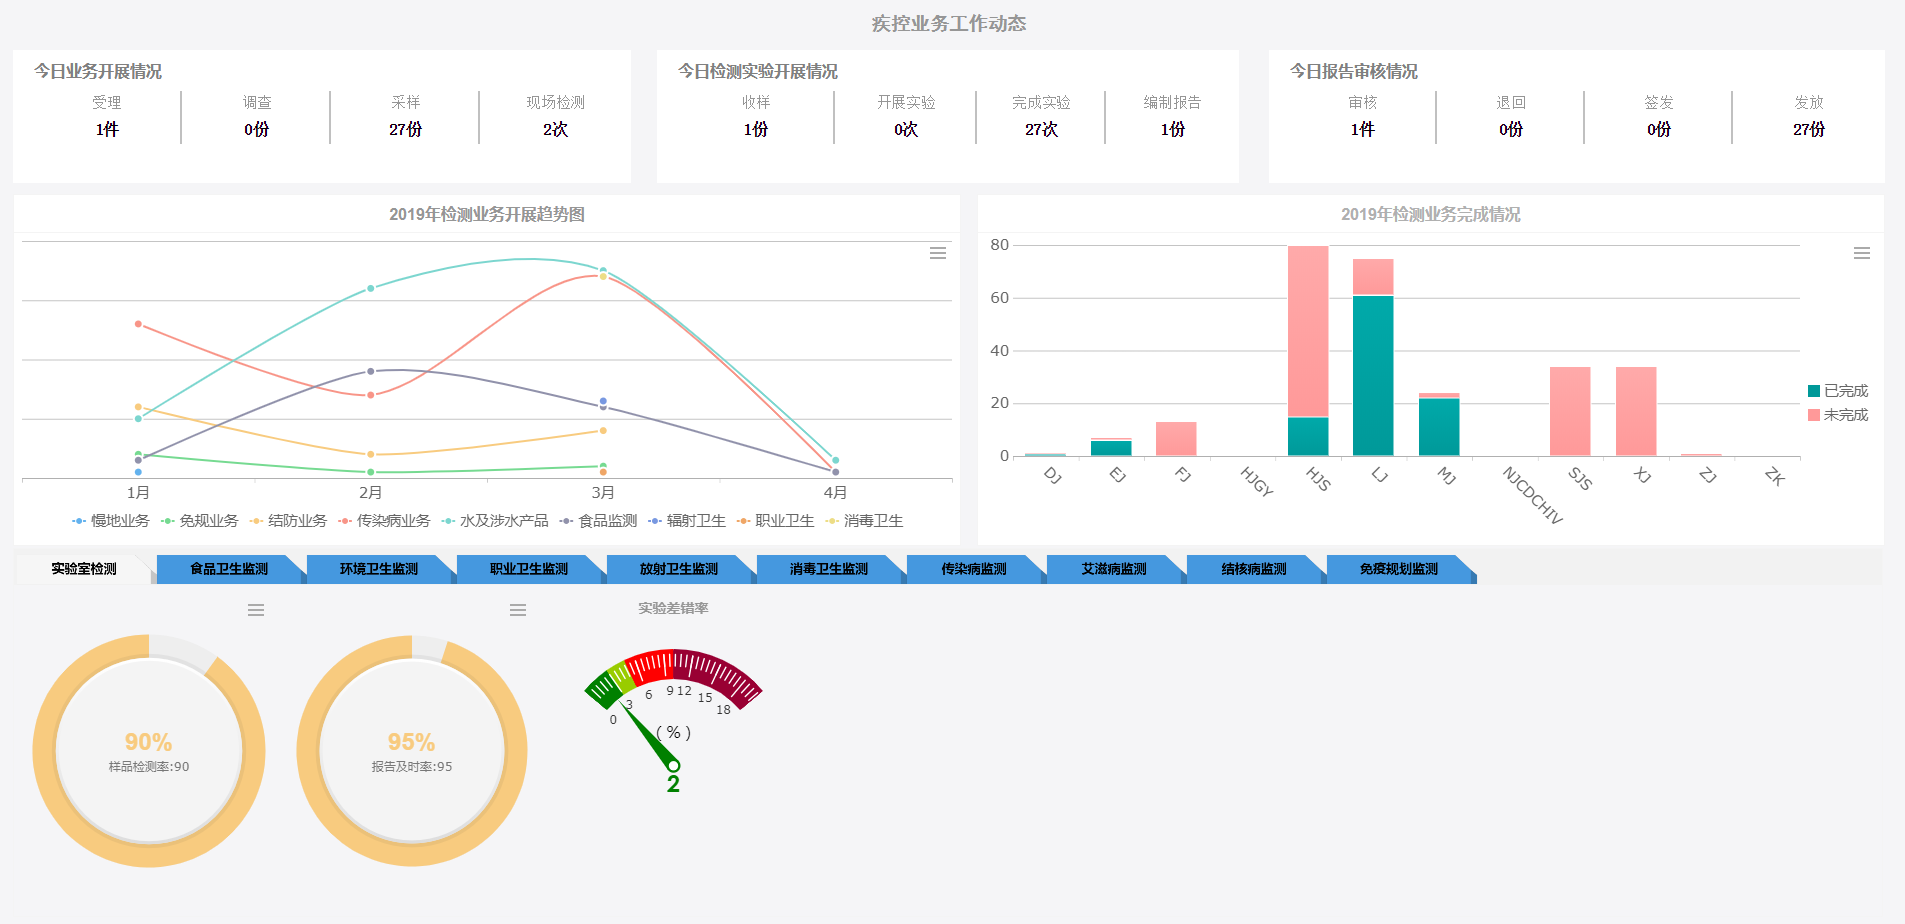Open the completion bar chart hamburger menu
1905x924 pixels.
click(x=1861, y=253)
